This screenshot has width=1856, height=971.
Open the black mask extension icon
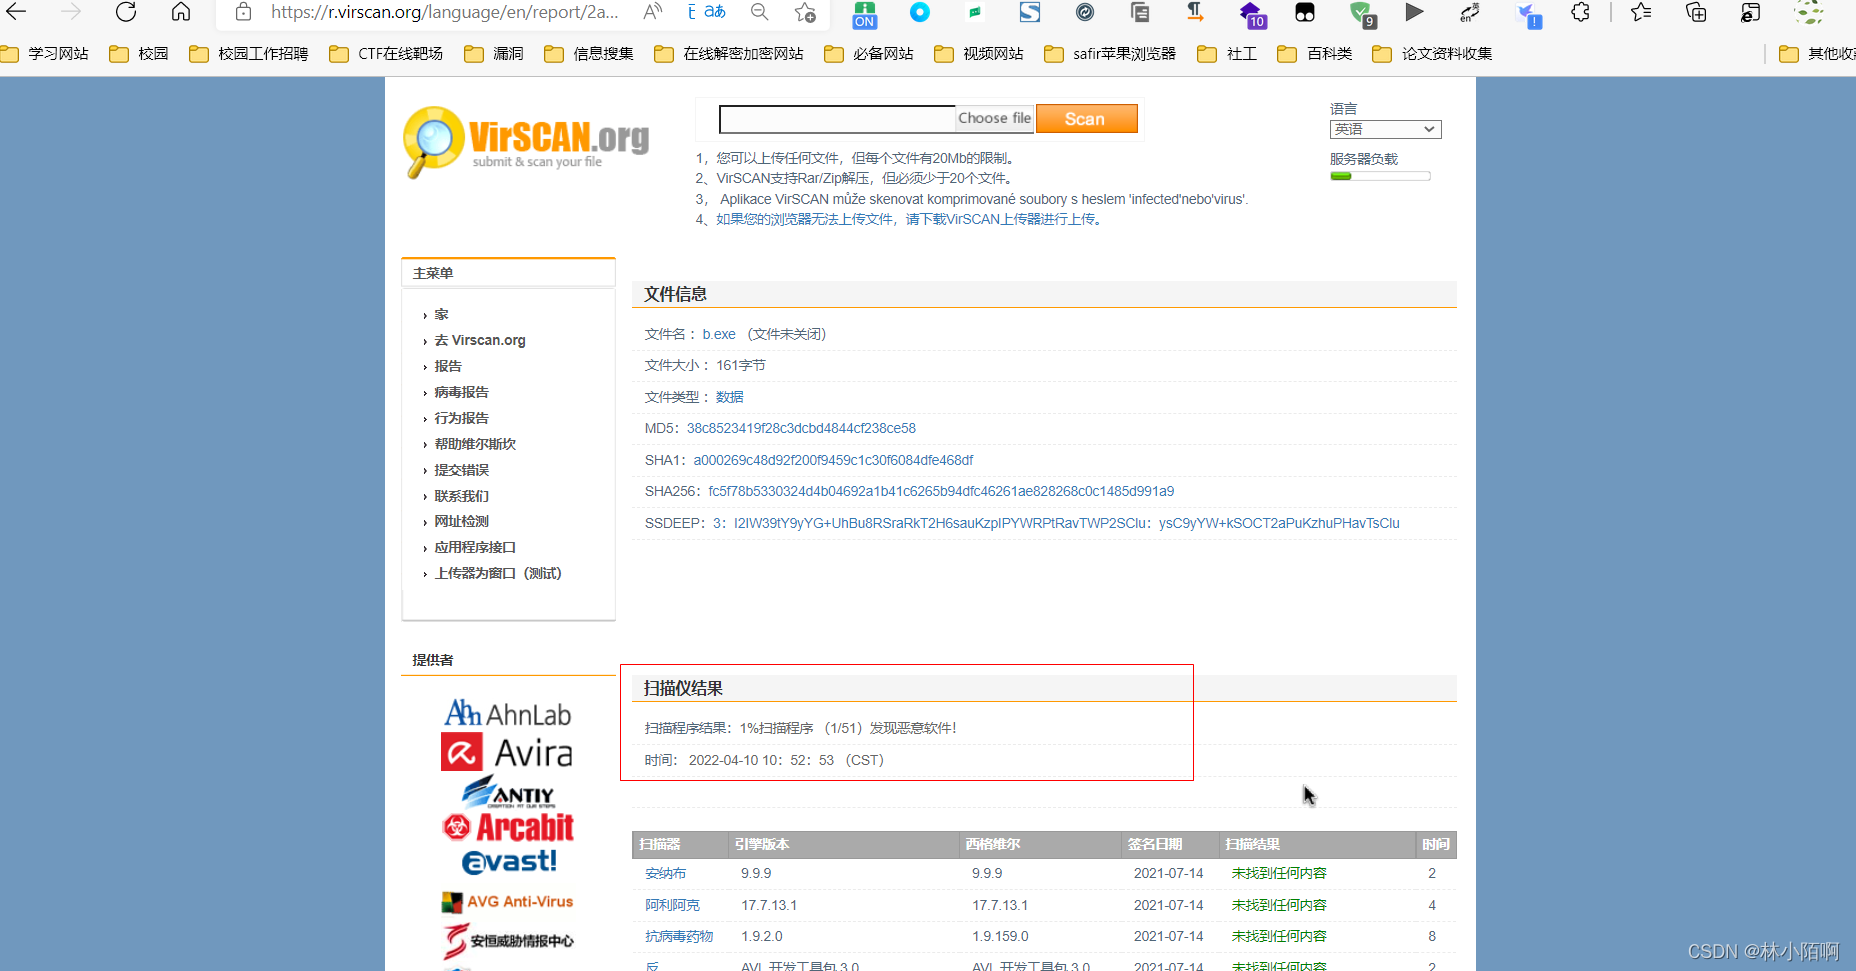click(1305, 12)
